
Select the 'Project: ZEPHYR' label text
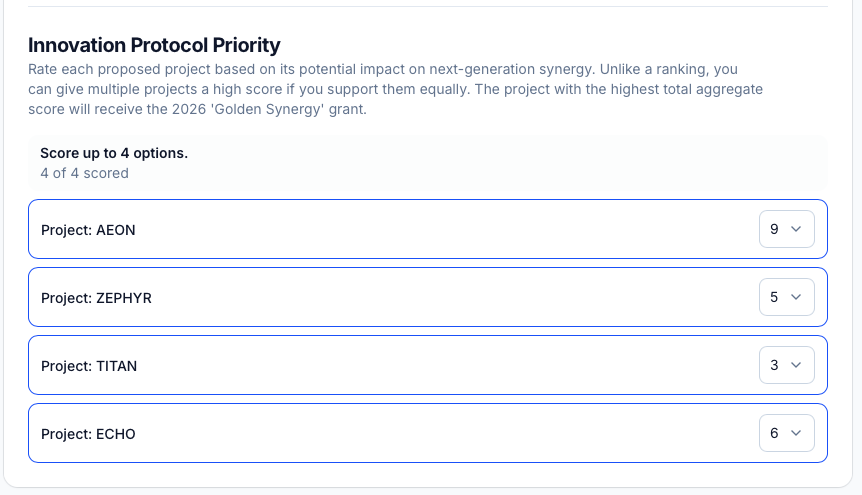click(x=96, y=298)
